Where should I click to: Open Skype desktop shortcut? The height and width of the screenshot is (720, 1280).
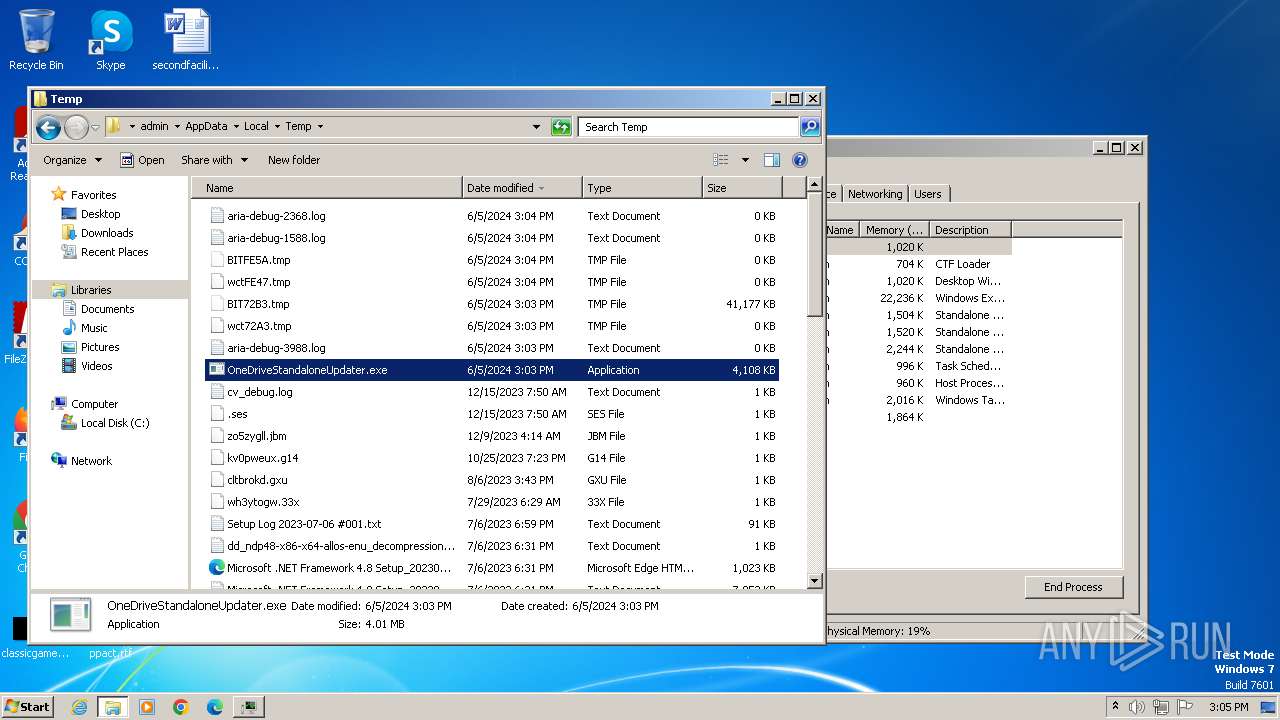click(x=110, y=40)
